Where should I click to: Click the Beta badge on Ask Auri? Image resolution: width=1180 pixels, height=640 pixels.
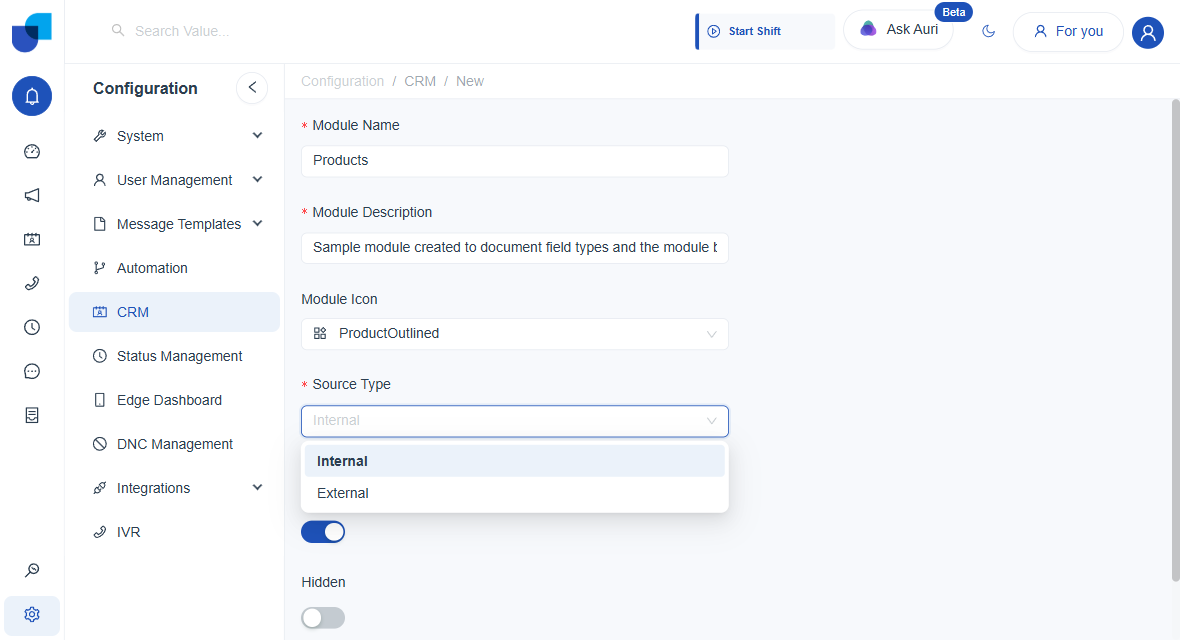tap(953, 12)
